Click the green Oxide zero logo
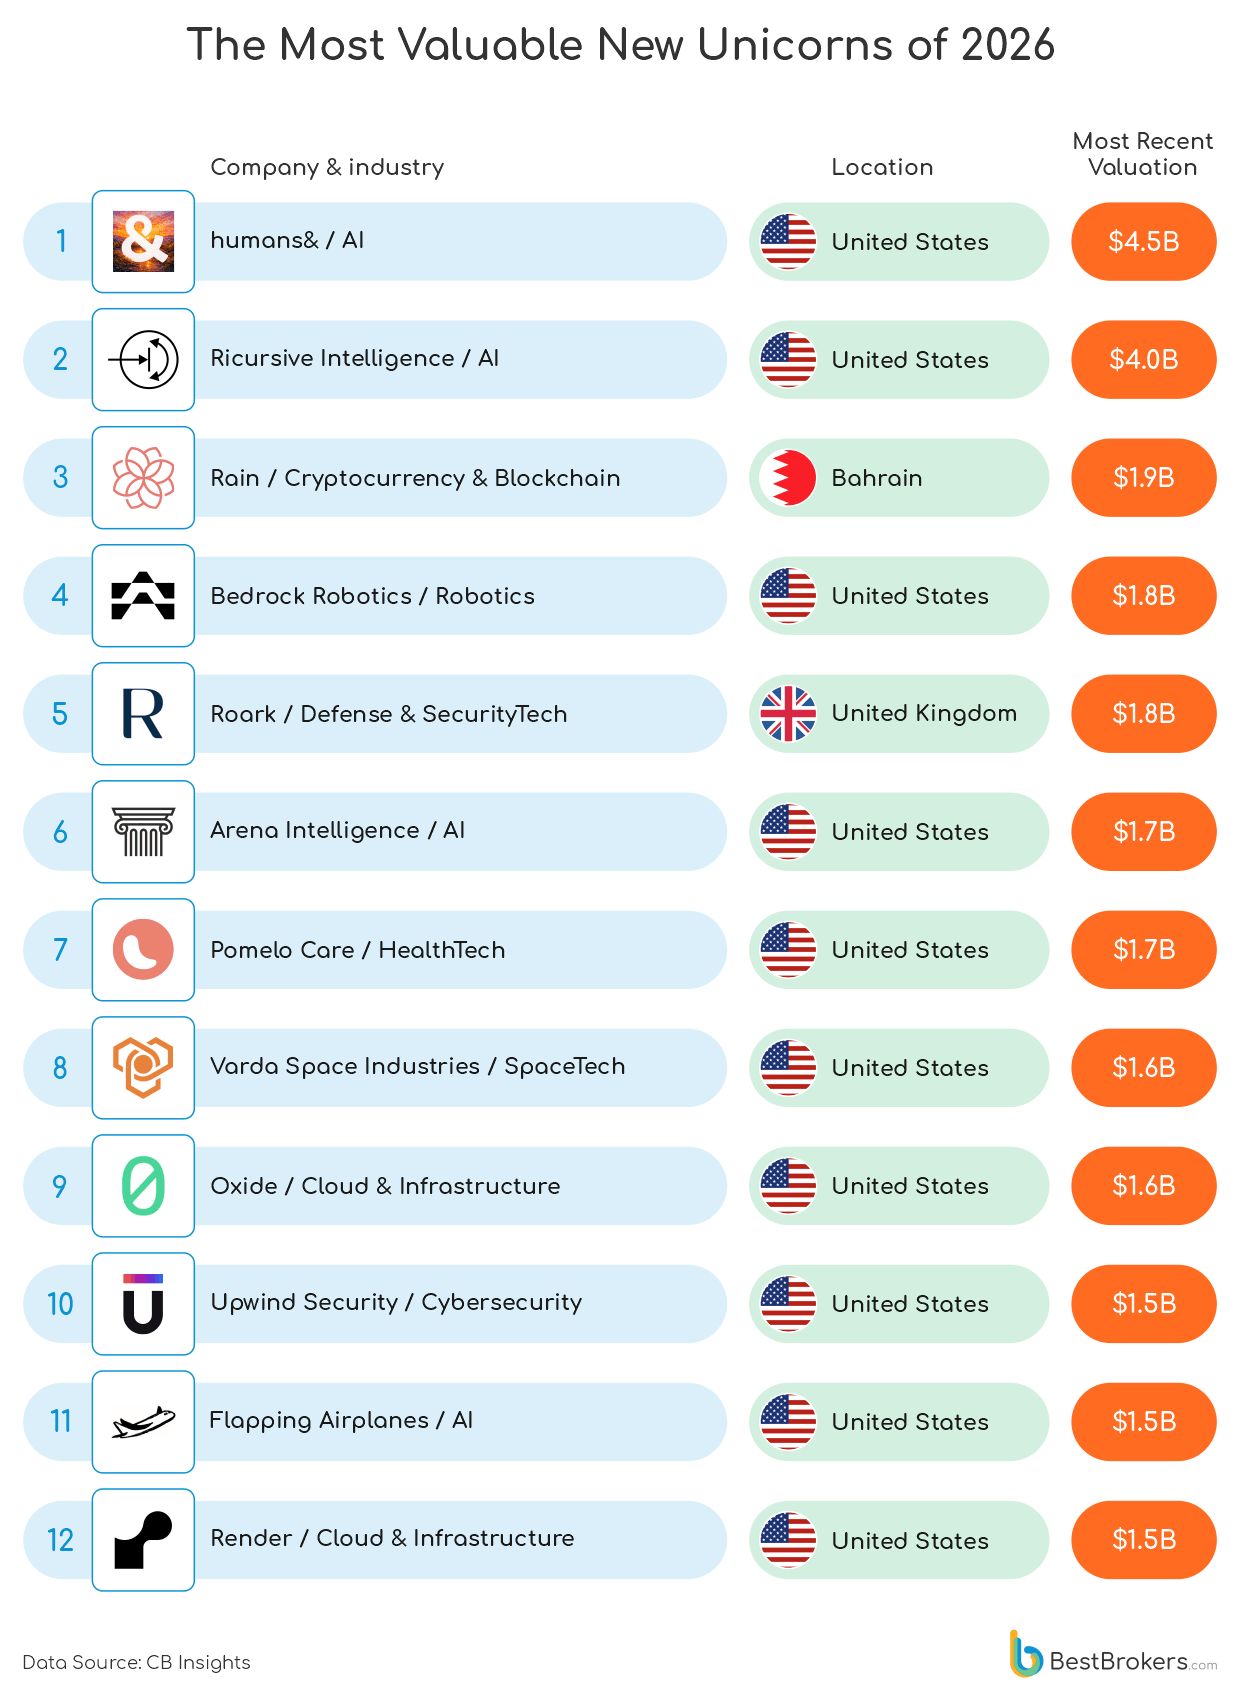The width and height of the screenshot is (1240, 1698). click(x=143, y=1186)
